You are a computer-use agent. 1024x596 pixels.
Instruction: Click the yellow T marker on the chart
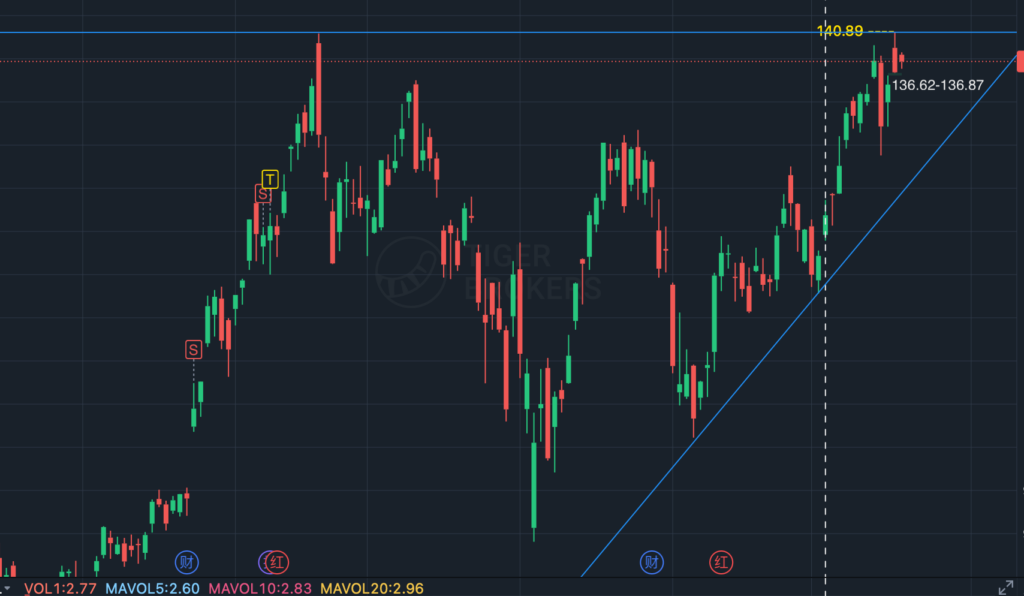point(269,179)
